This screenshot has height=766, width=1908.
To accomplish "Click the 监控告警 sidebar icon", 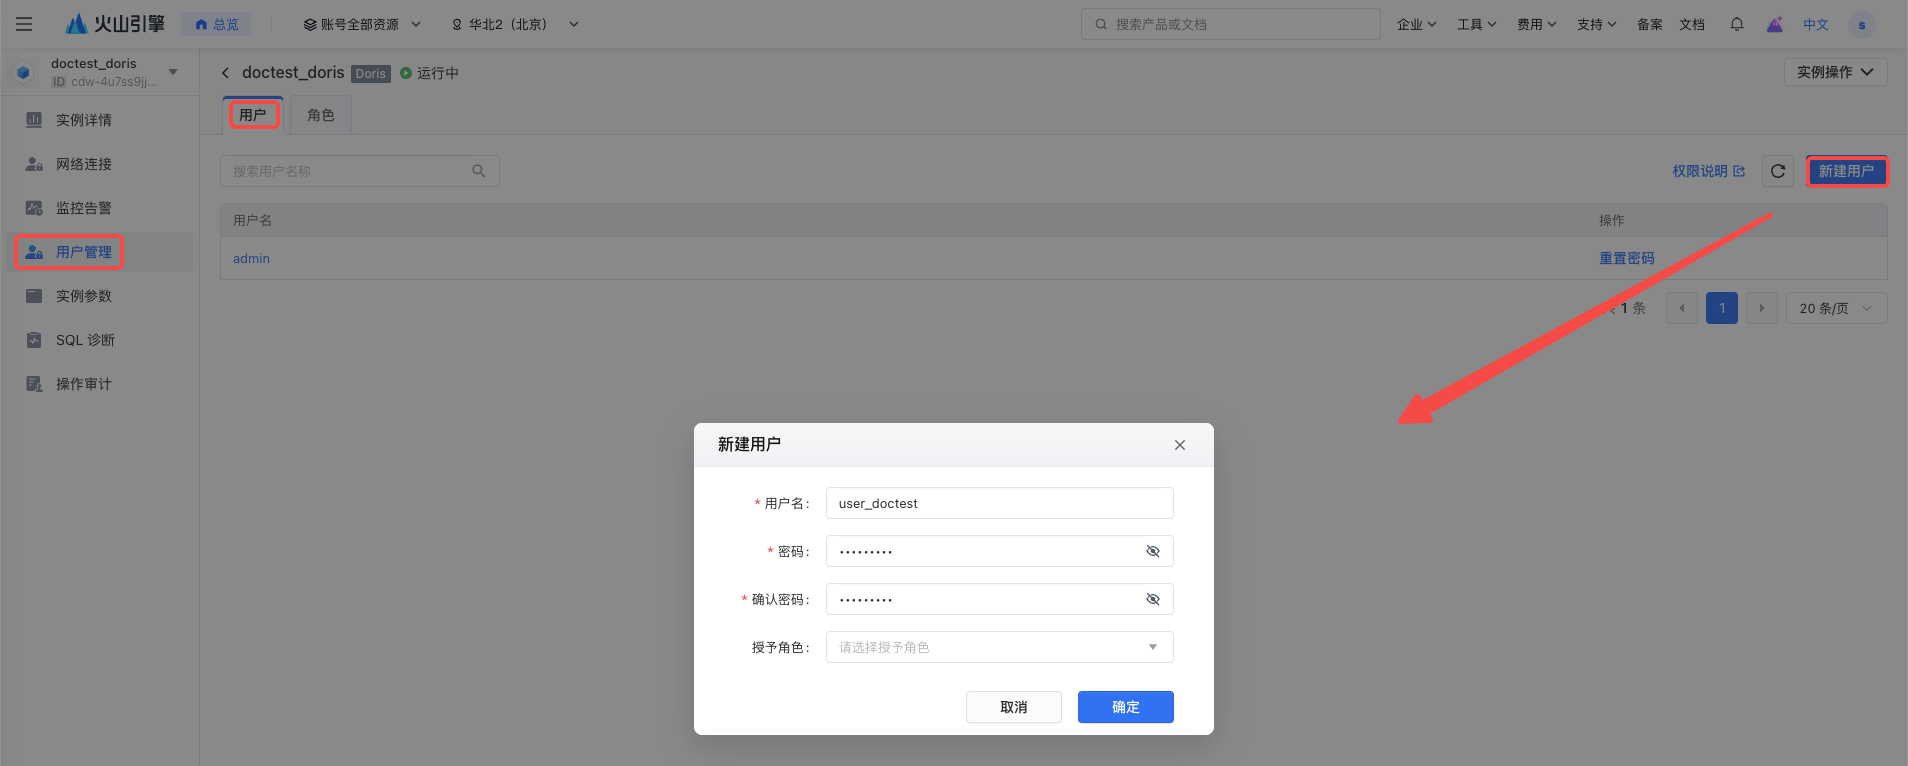I will [34, 208].
